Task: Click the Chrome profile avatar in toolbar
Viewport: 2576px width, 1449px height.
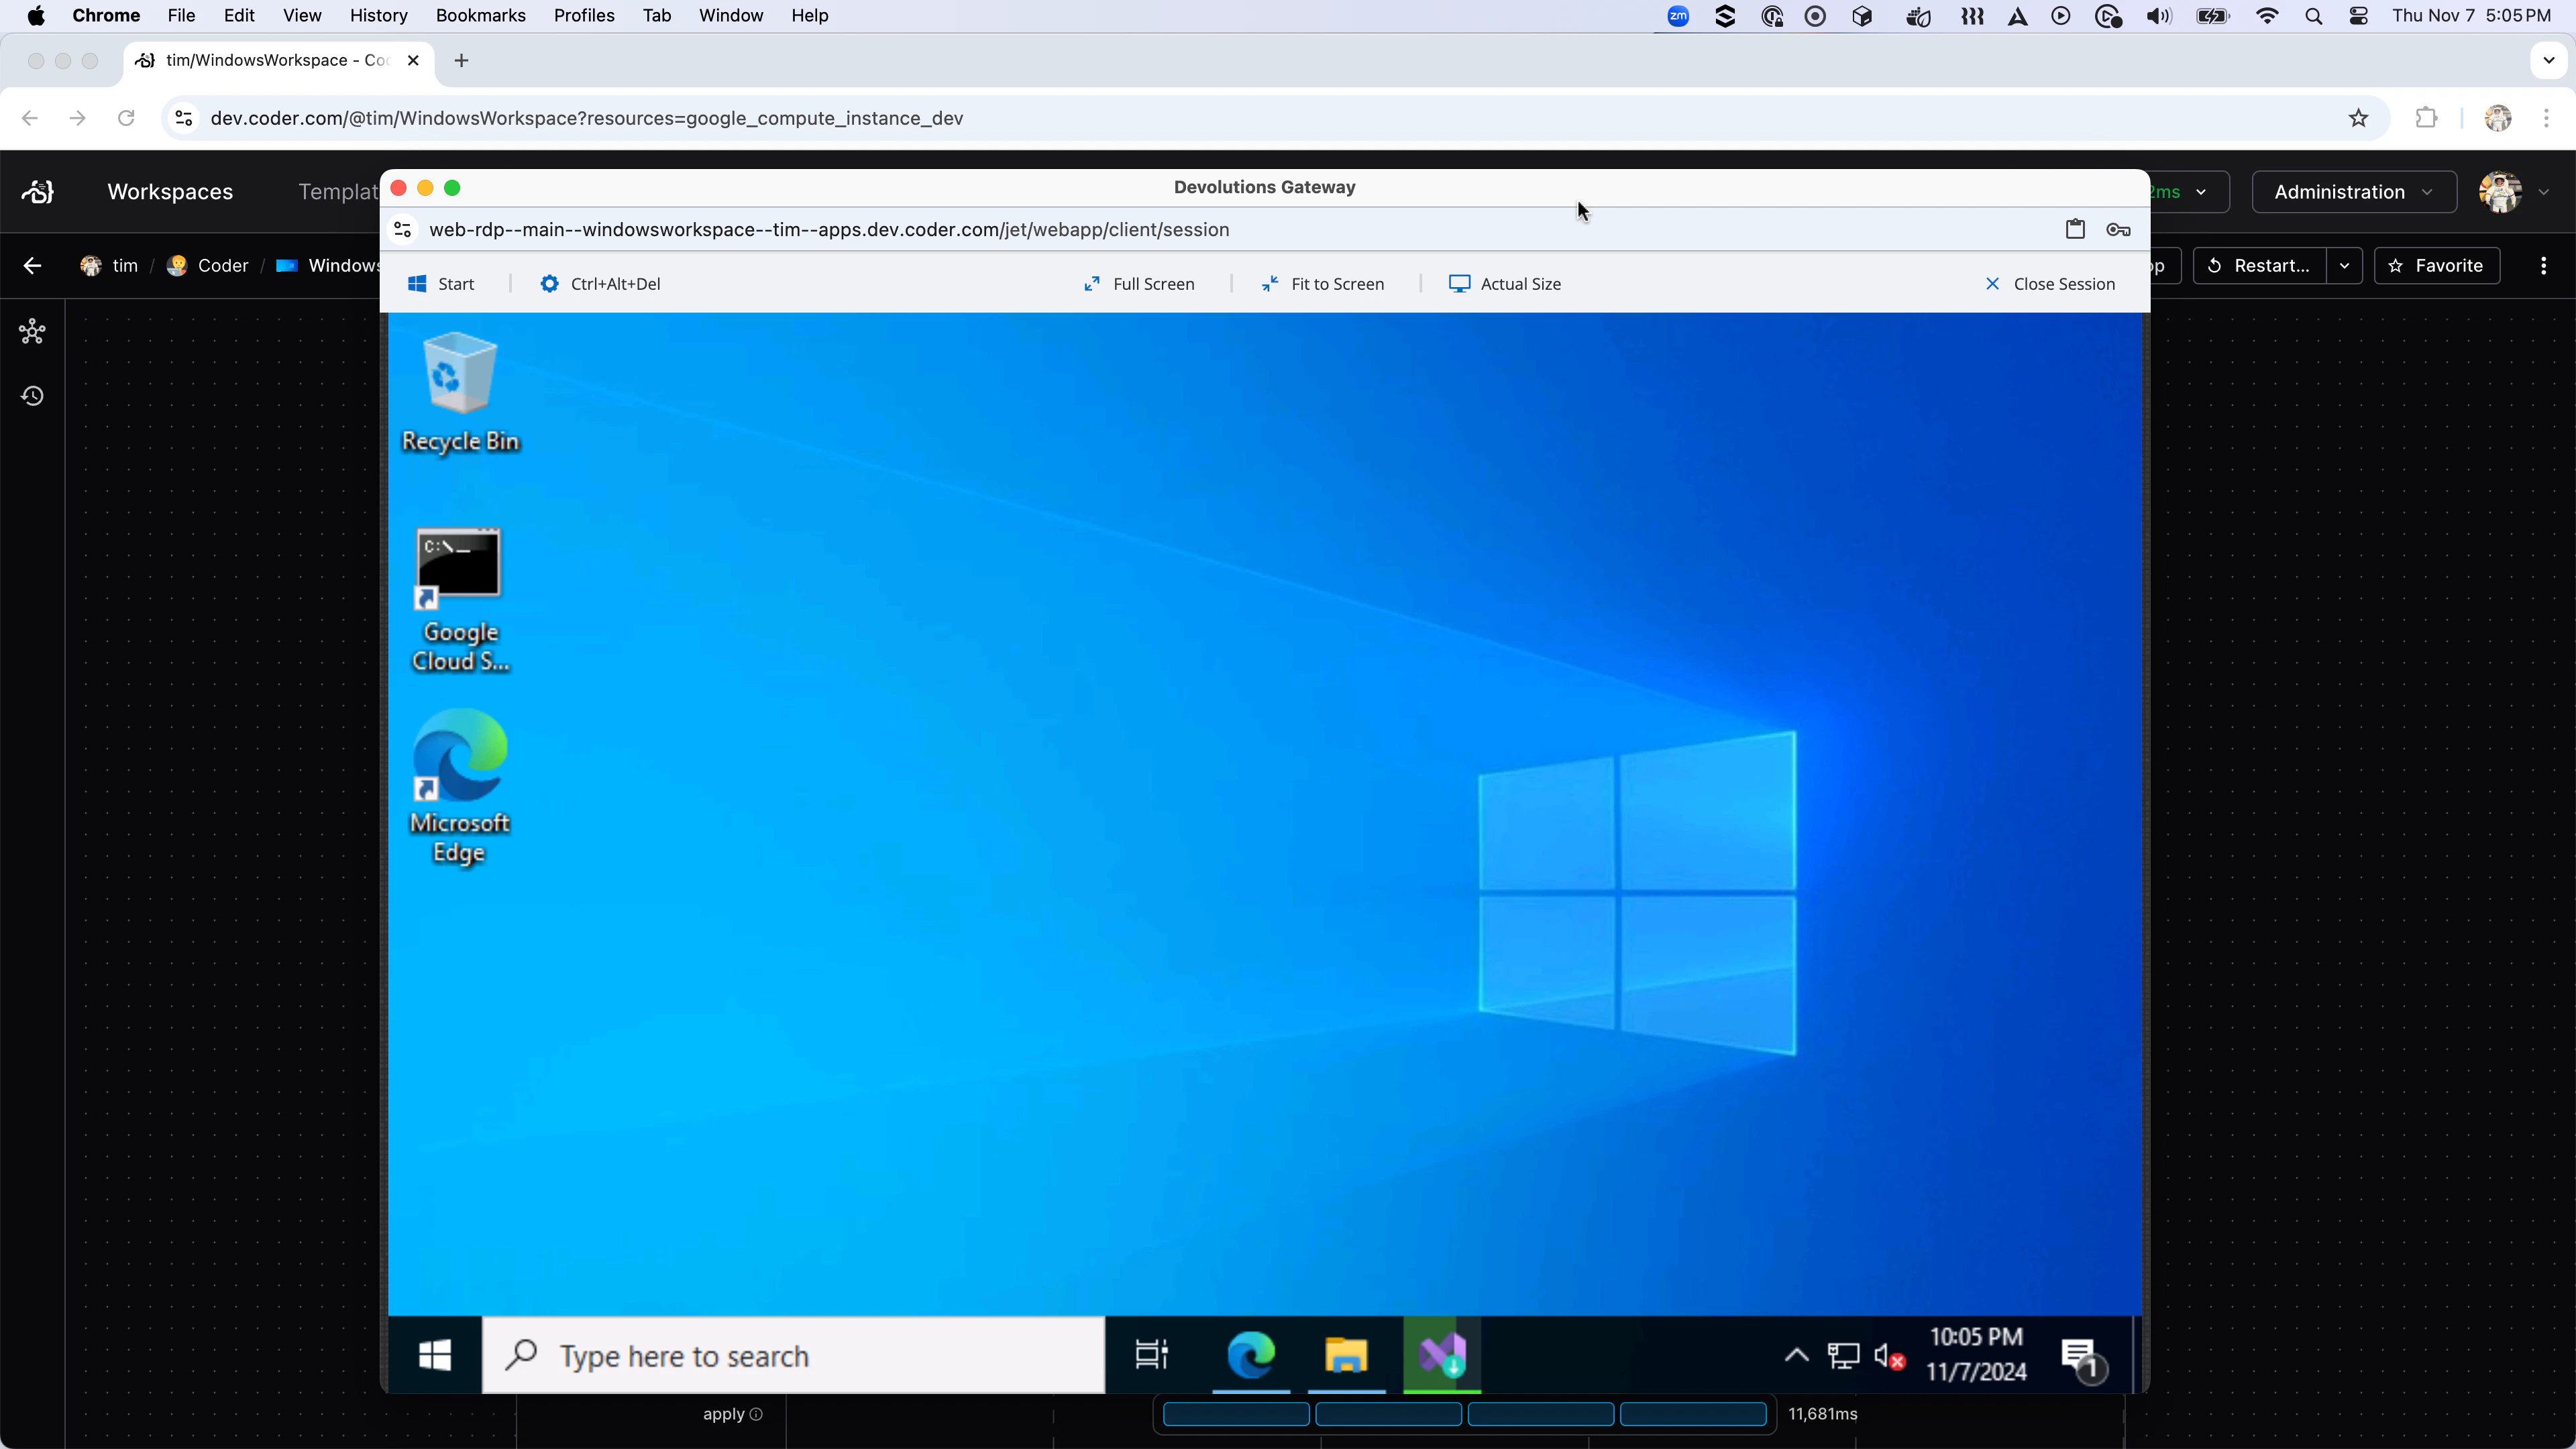Action: pyautogui.click(x=2498, y=118)
